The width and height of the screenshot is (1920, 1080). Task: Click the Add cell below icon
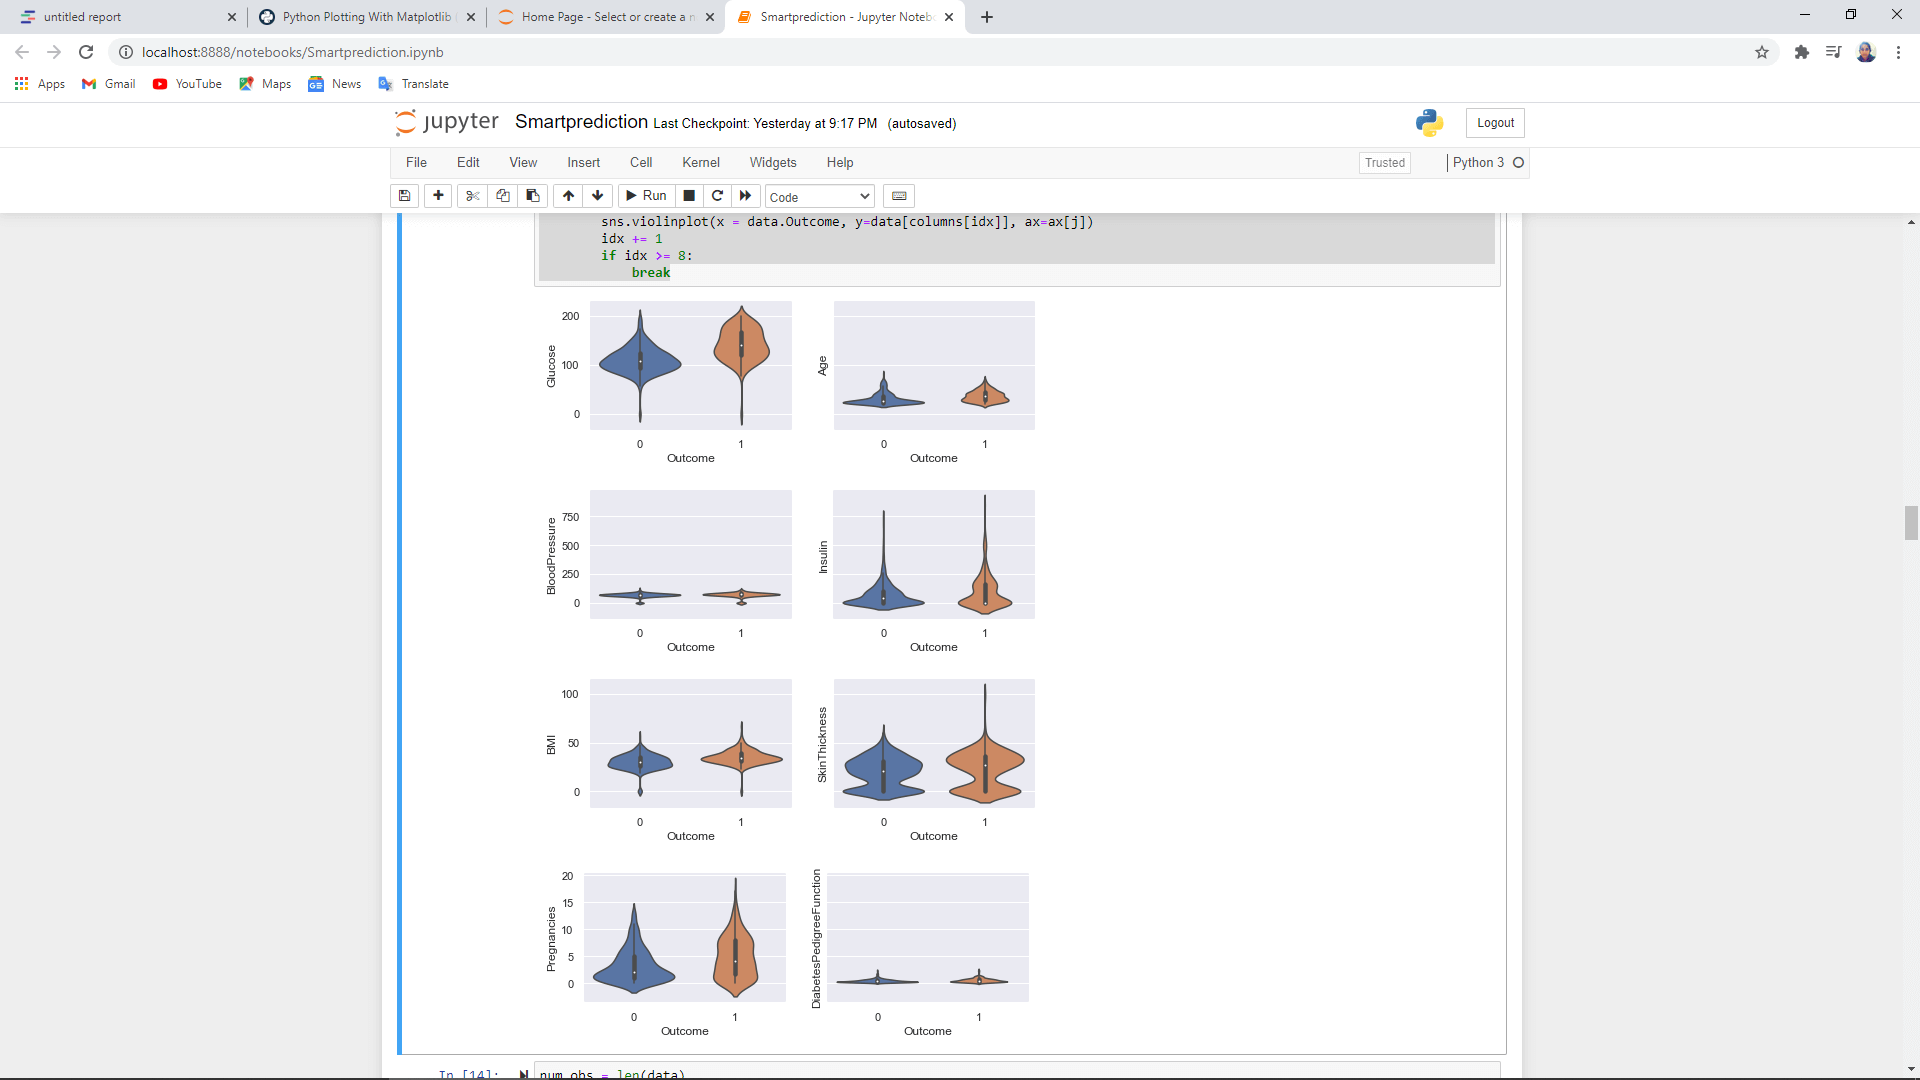[x=438, y=195]
